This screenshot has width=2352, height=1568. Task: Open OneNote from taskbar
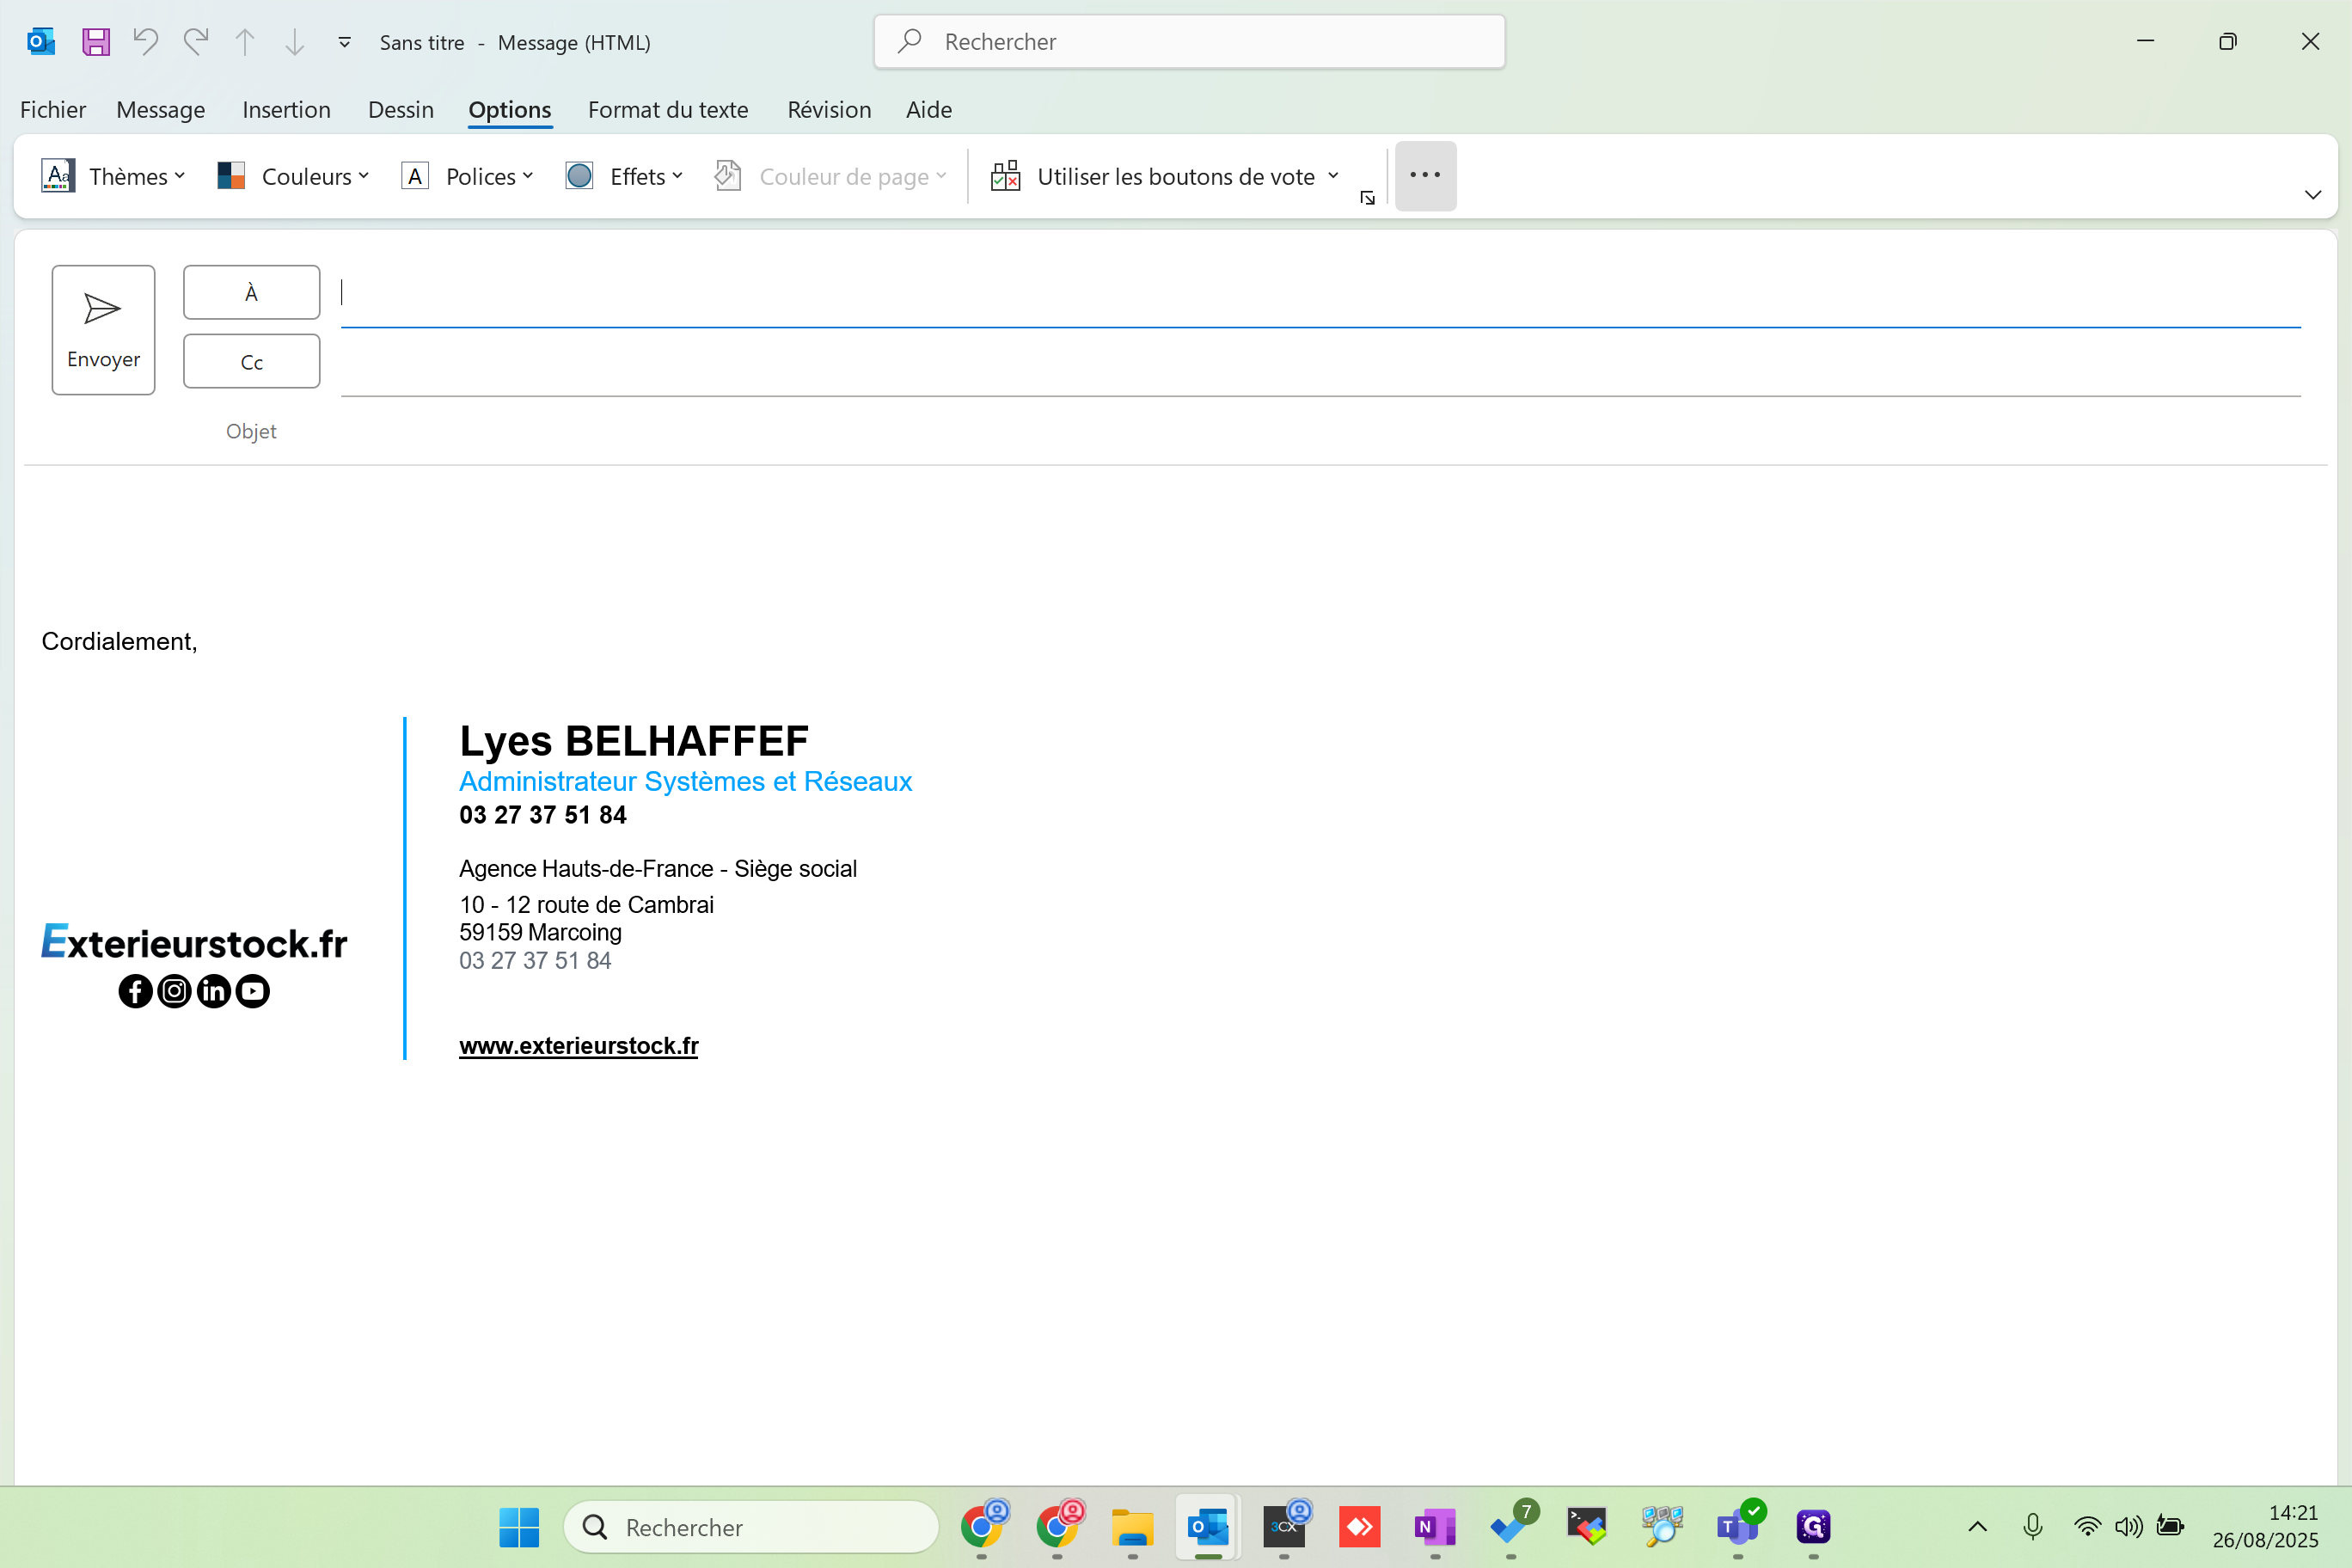coord(1435,1527)
